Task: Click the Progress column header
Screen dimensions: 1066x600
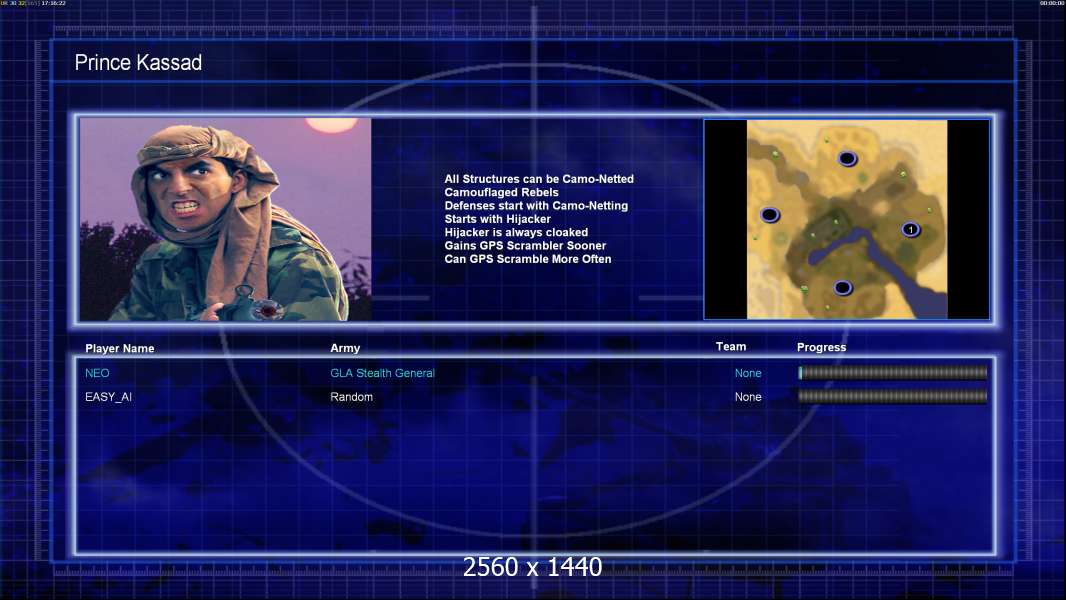Action: pos(821,347)
